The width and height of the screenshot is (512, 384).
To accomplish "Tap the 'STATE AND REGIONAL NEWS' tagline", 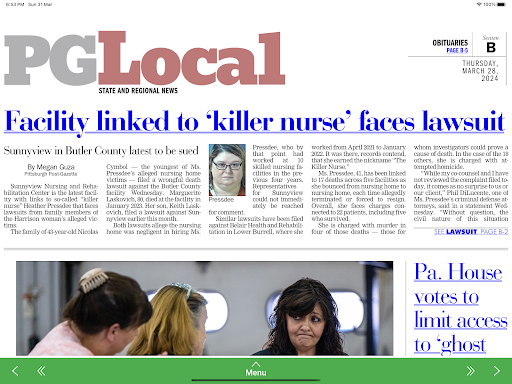I will point(138,91).
